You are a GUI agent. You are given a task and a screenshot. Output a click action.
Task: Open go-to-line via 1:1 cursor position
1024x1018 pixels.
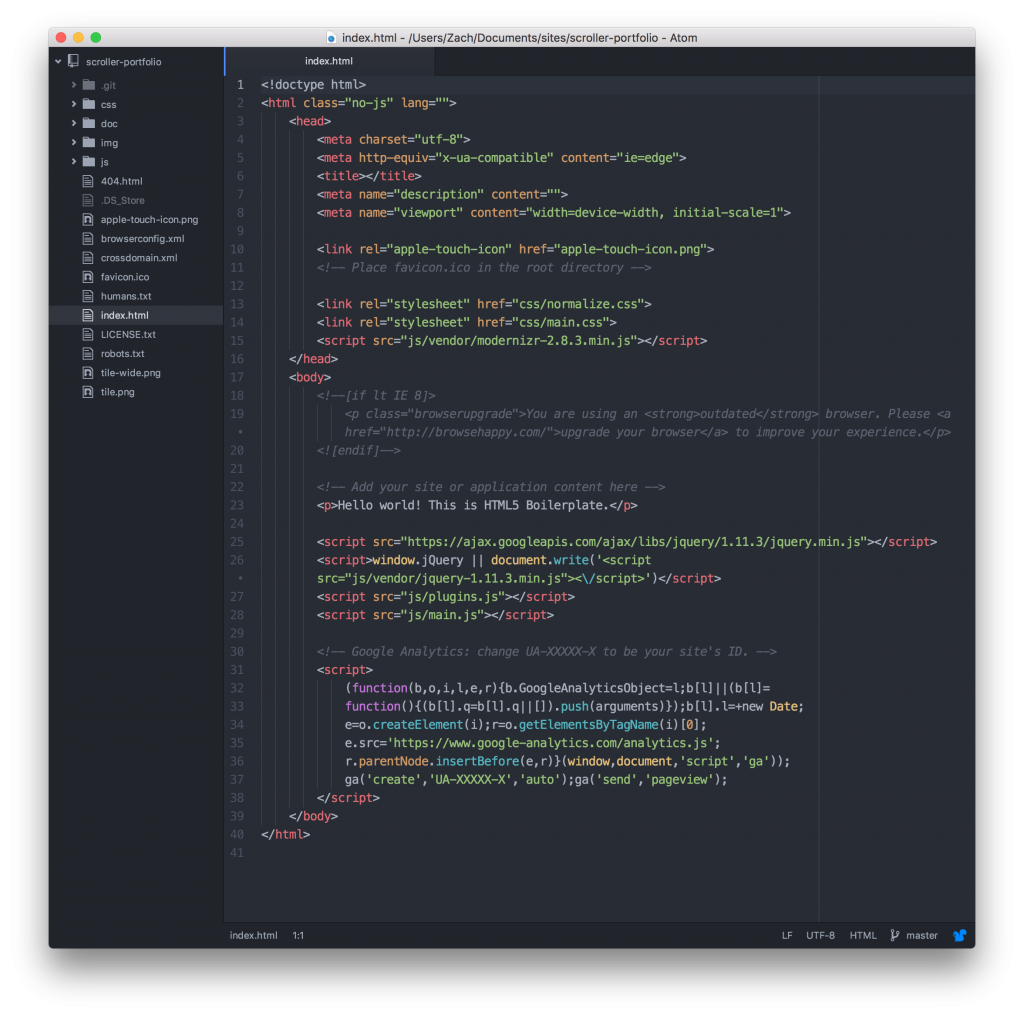click(298, 935)
